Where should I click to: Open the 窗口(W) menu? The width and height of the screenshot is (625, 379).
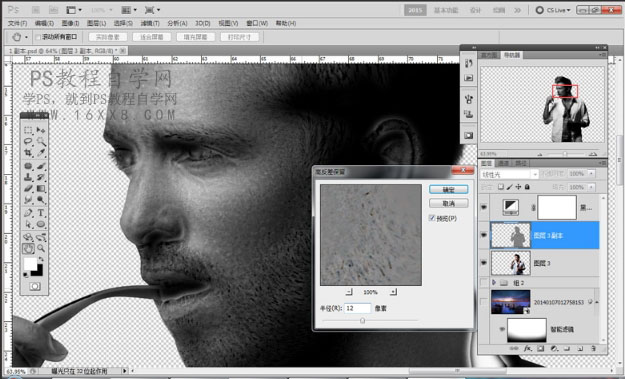pyautogui.click(x=257, y=24)
